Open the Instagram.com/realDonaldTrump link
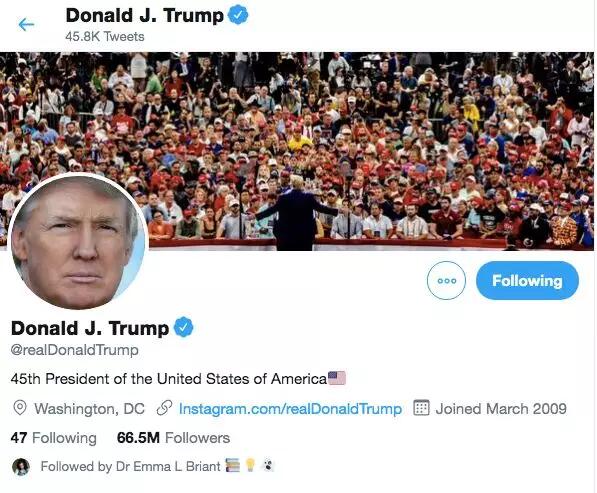Viewport: 597px width, 493px height. click(x=290, y=408)
